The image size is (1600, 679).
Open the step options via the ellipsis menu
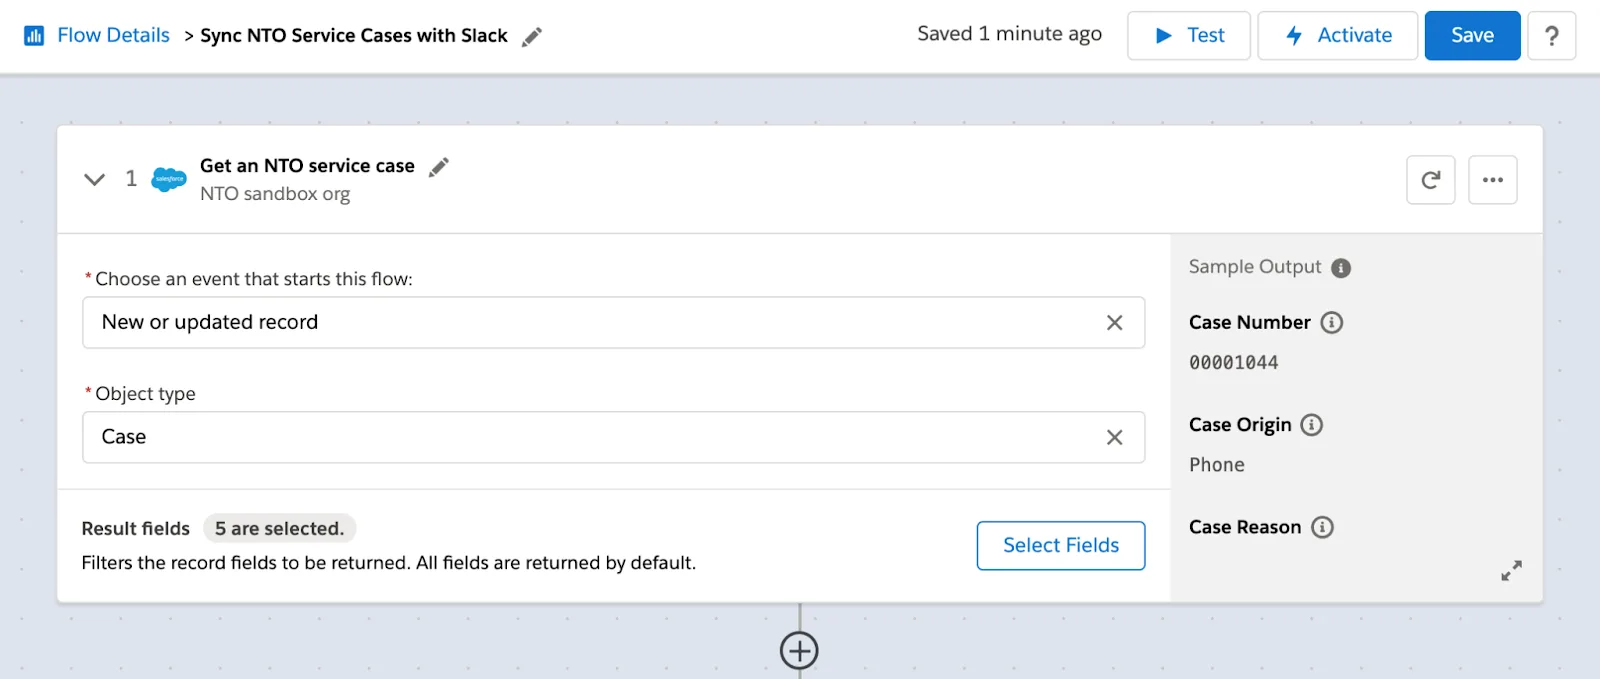tap(1492, 179)
